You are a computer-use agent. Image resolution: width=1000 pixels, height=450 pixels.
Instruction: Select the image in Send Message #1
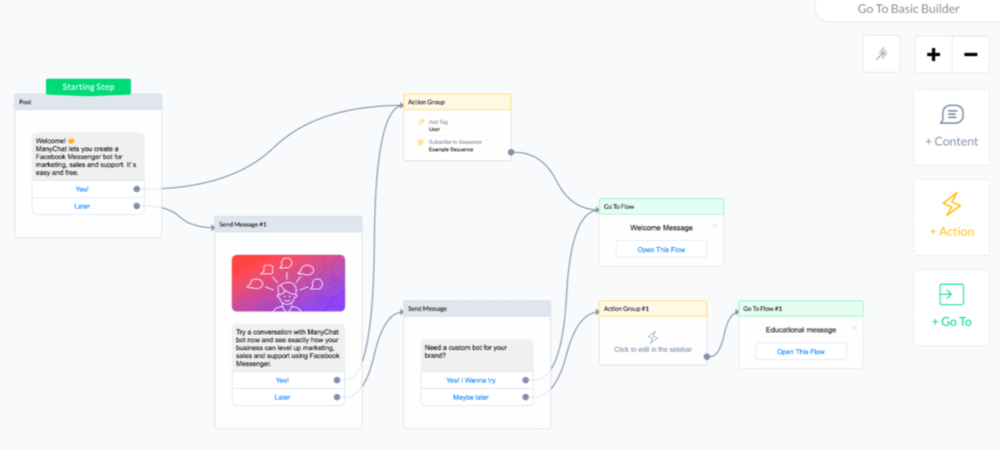[x=288, y=283]
